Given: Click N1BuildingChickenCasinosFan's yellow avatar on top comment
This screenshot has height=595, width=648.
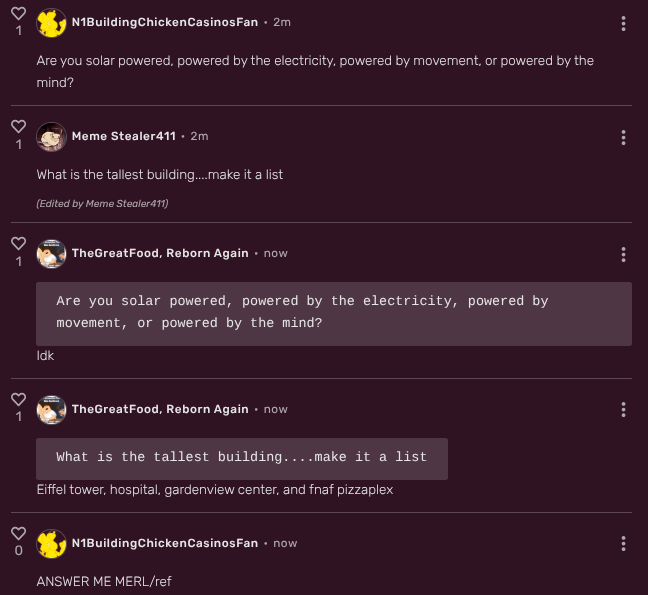Looking at the screenshot, I should 51,23.
